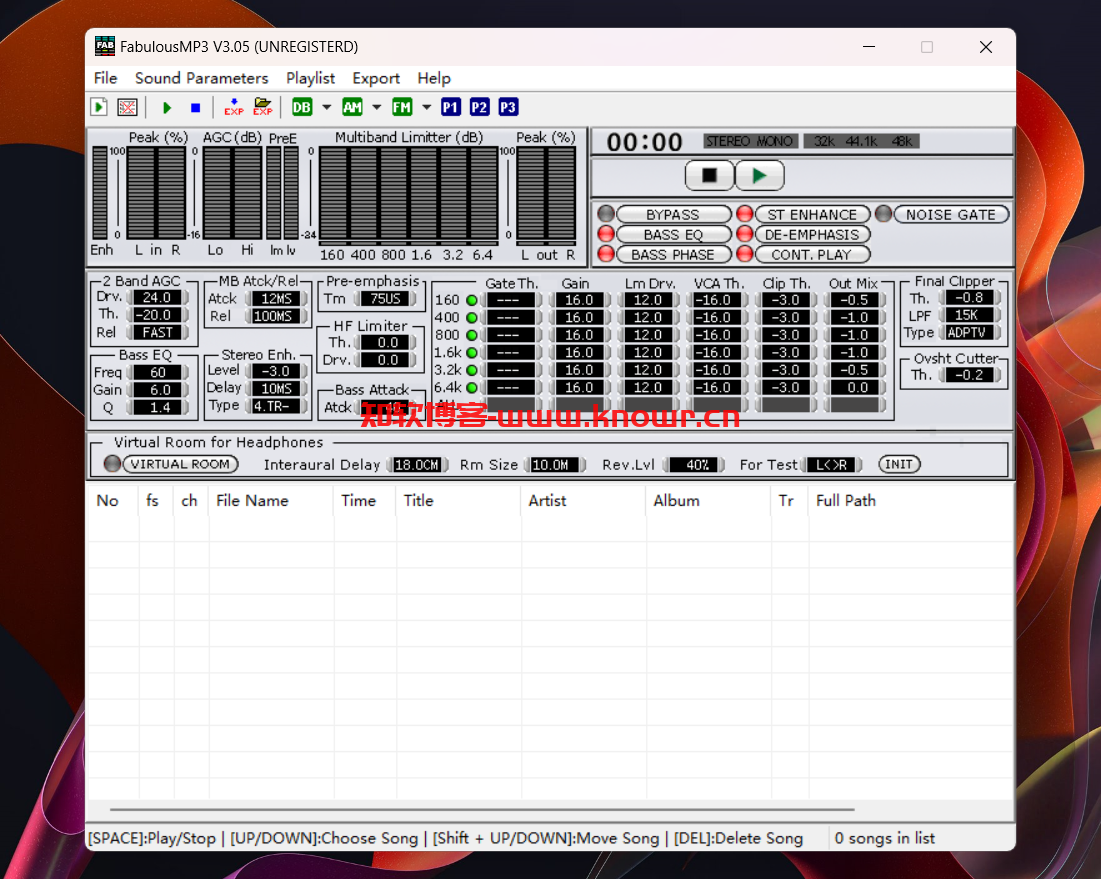
Task: Toggle CONT. PLAY mode
Action: (x=812, y=254)
